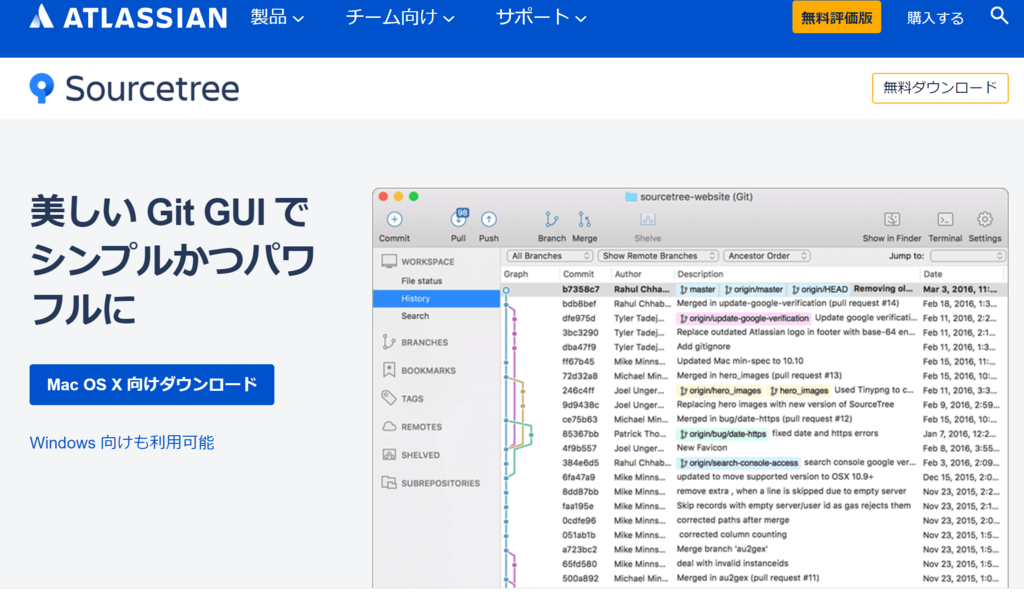This screenshot has height=601, width=1024.
Task: Click the 無料評価版 button
Action: pos(837,17)
